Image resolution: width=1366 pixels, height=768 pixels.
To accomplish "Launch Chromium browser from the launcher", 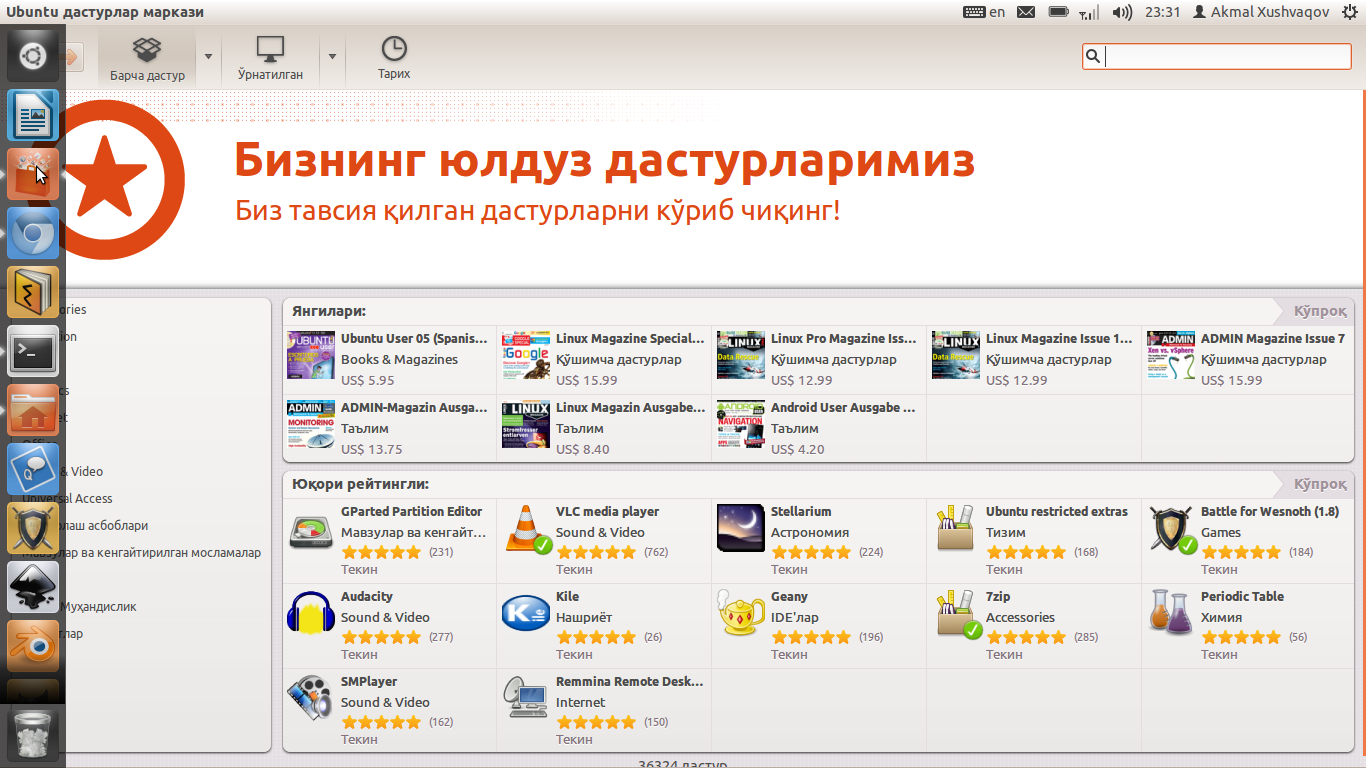I will [33, 233].
